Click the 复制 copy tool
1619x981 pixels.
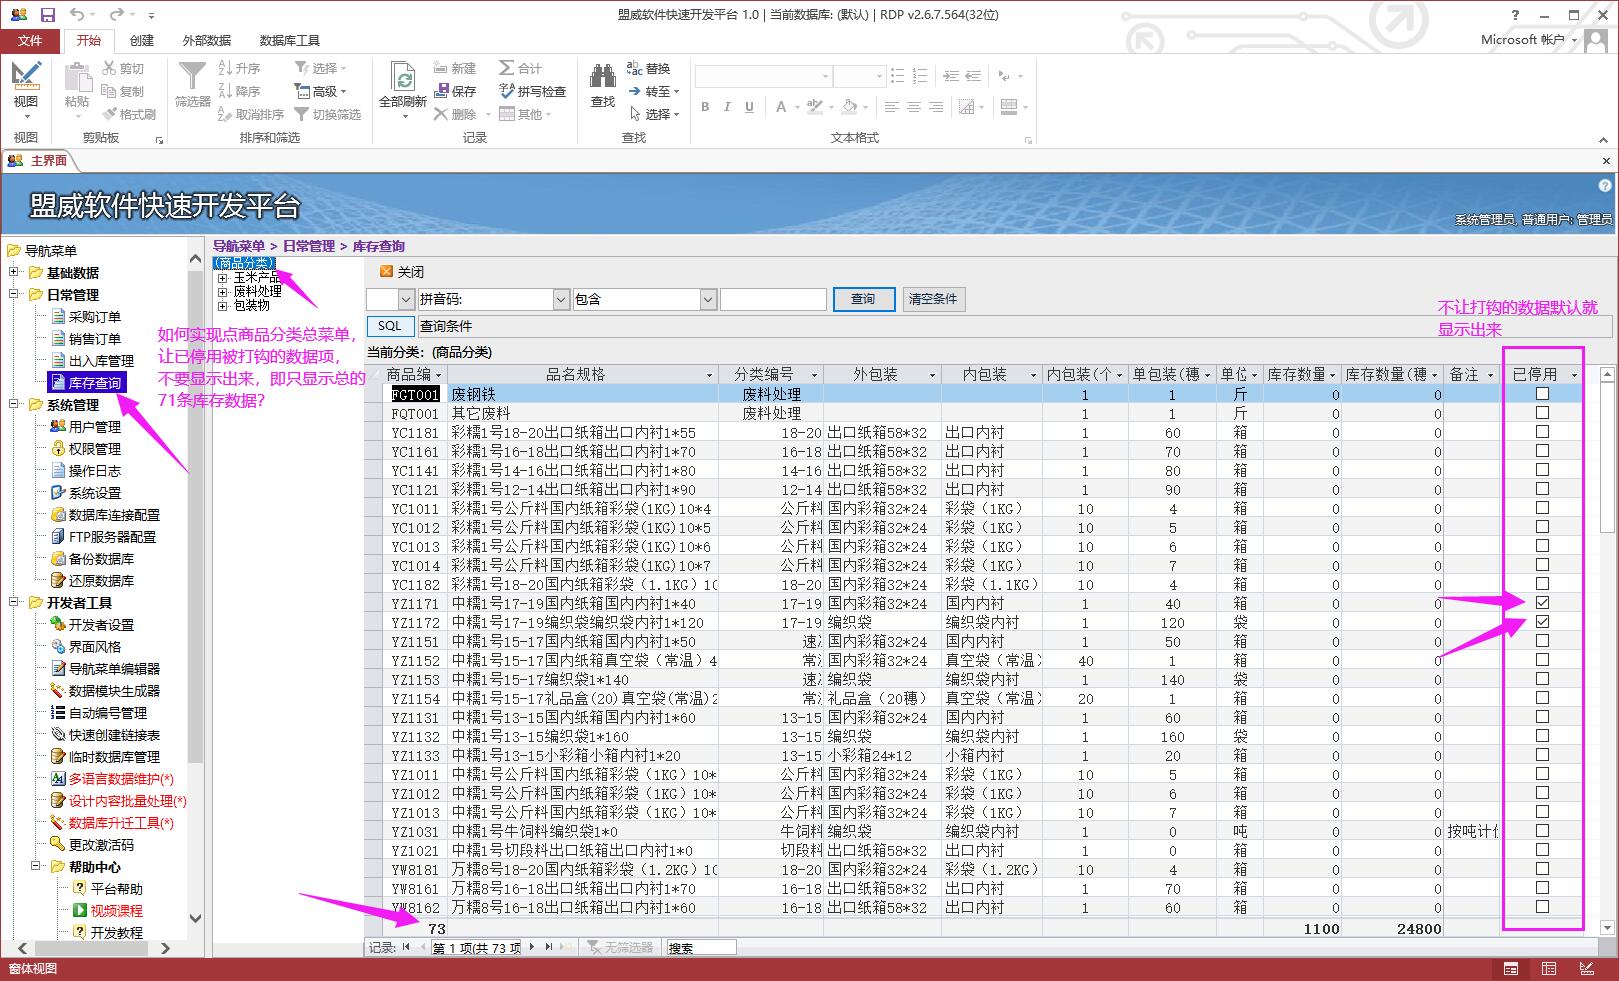pyautogui.click(x=123, y=91)
